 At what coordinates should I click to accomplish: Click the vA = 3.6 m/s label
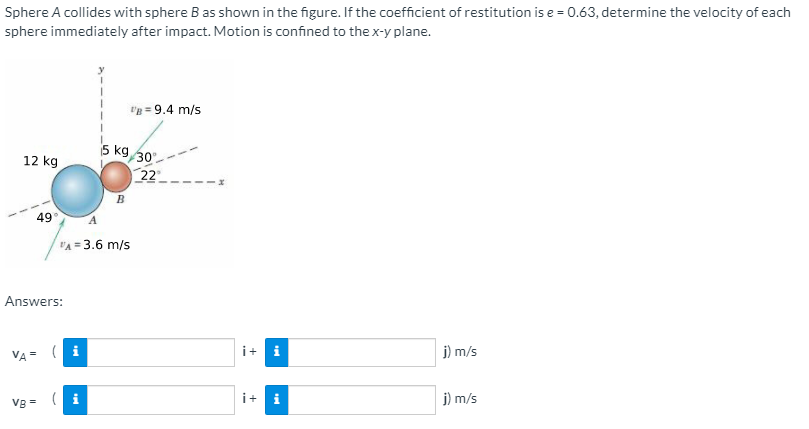[94, 245]
